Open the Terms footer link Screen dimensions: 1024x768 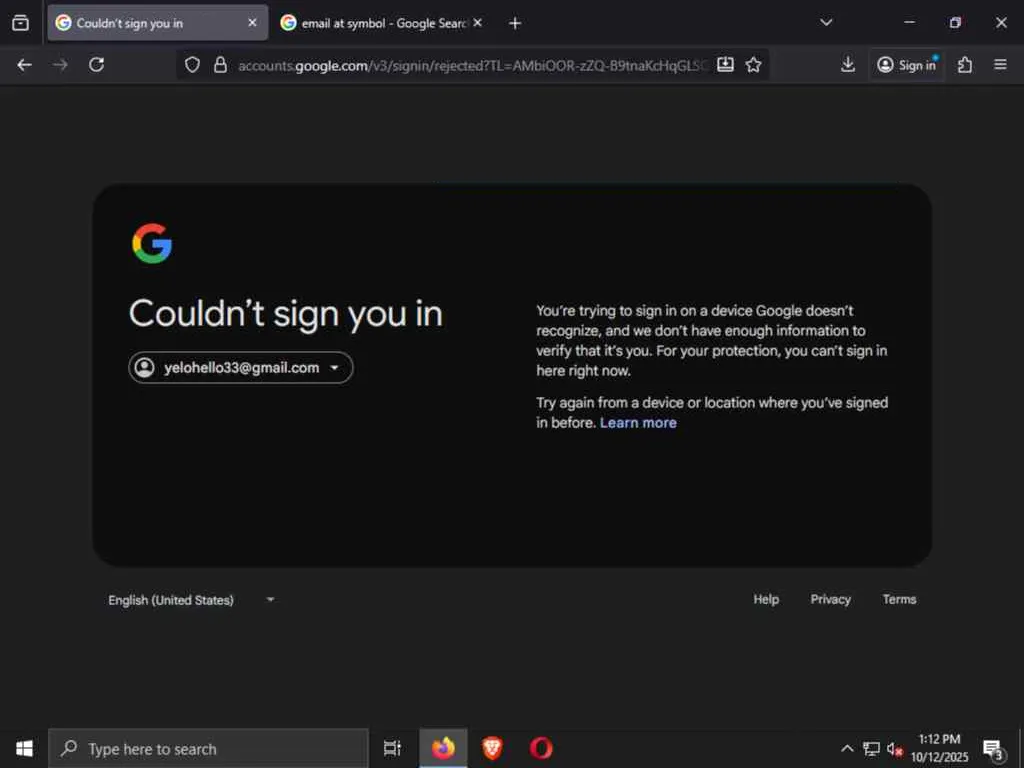(x=899, y=600)
